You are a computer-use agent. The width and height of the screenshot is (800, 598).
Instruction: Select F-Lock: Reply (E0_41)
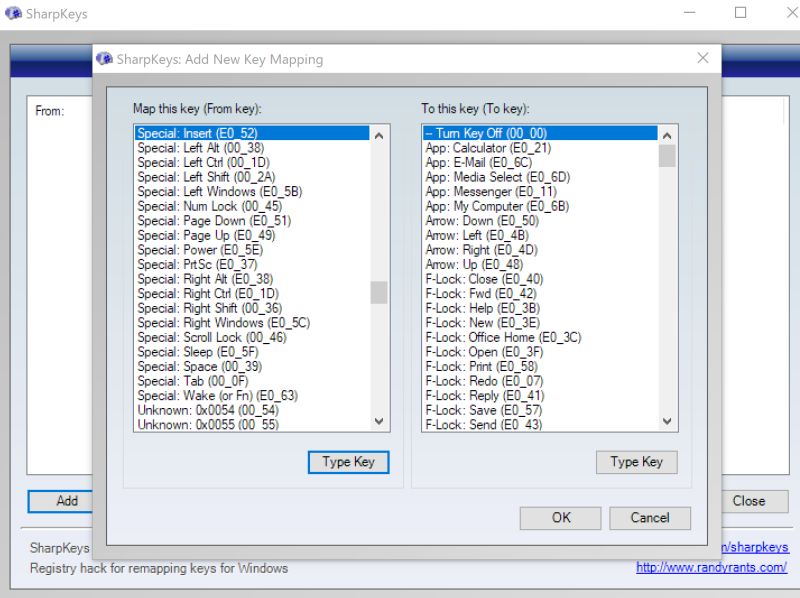(540, 395)
